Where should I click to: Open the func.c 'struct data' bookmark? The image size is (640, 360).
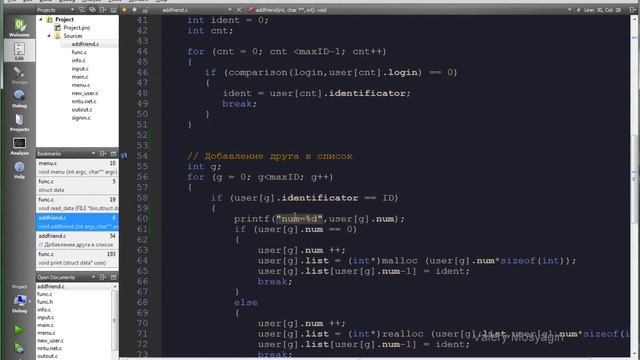point(77,185)
